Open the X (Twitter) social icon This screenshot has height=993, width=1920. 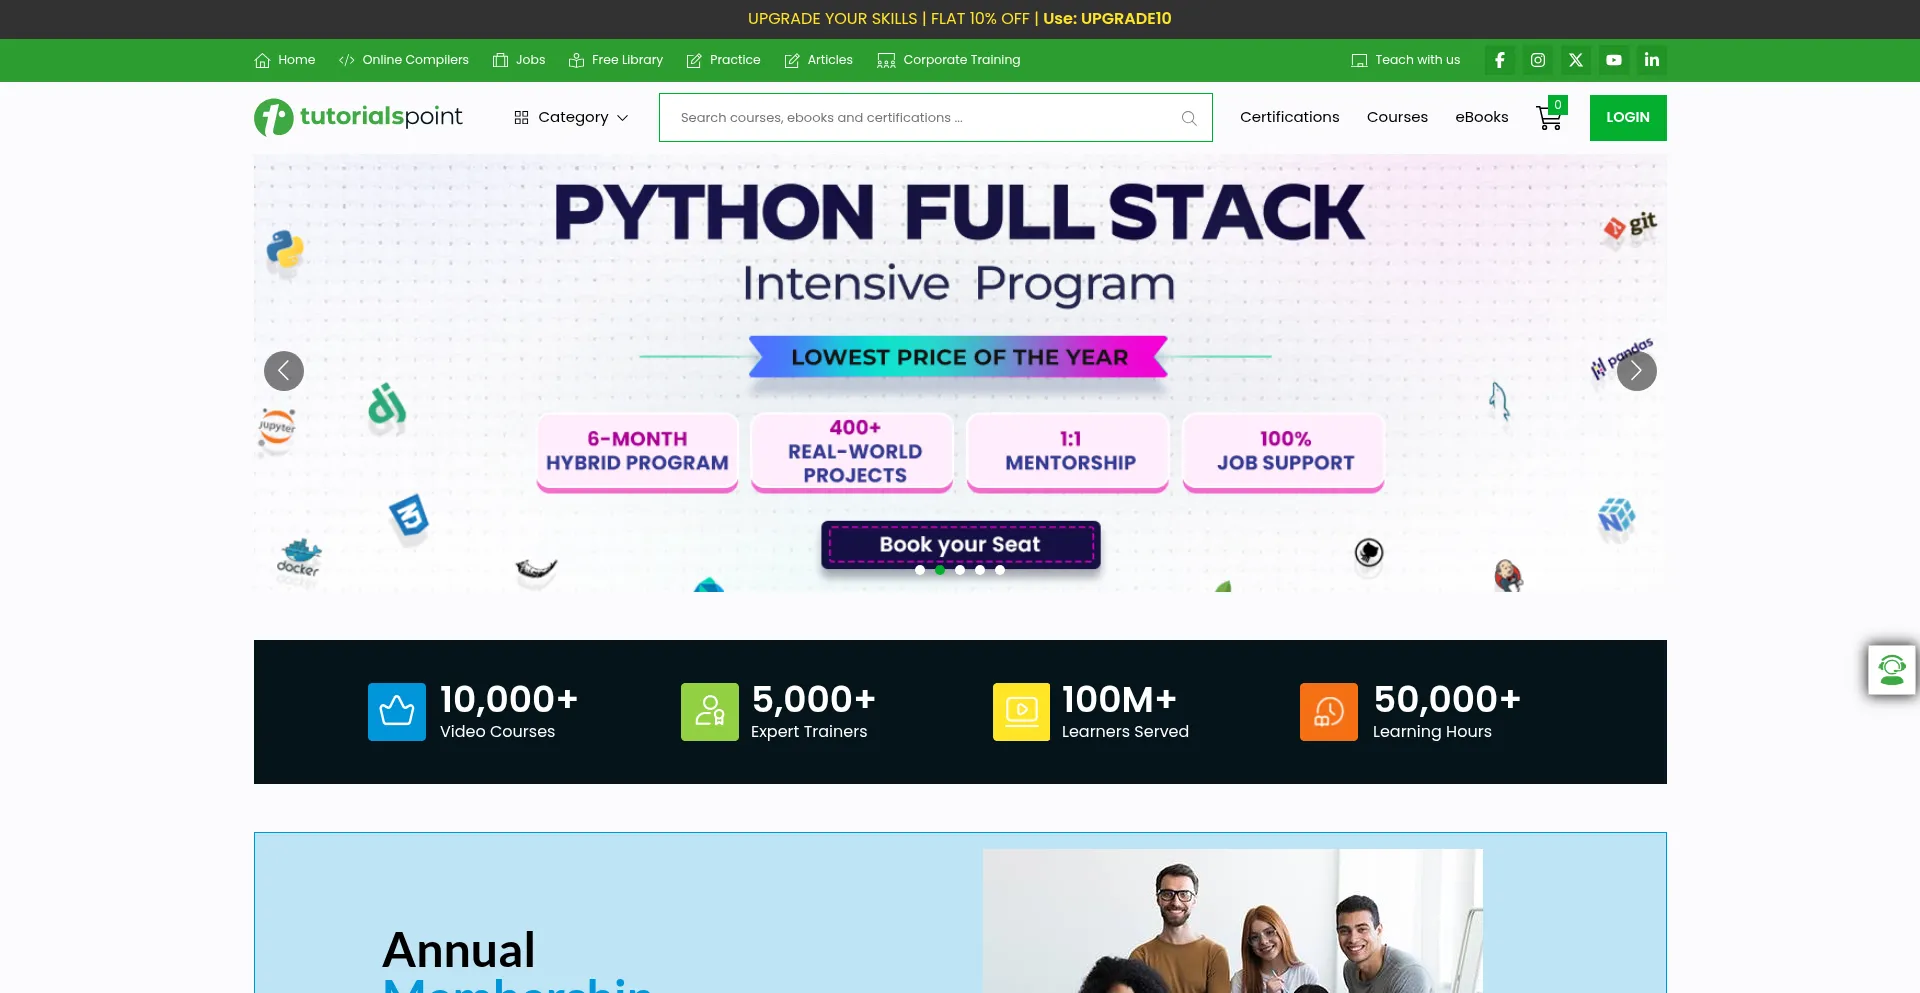click(x=1575, y=60)
